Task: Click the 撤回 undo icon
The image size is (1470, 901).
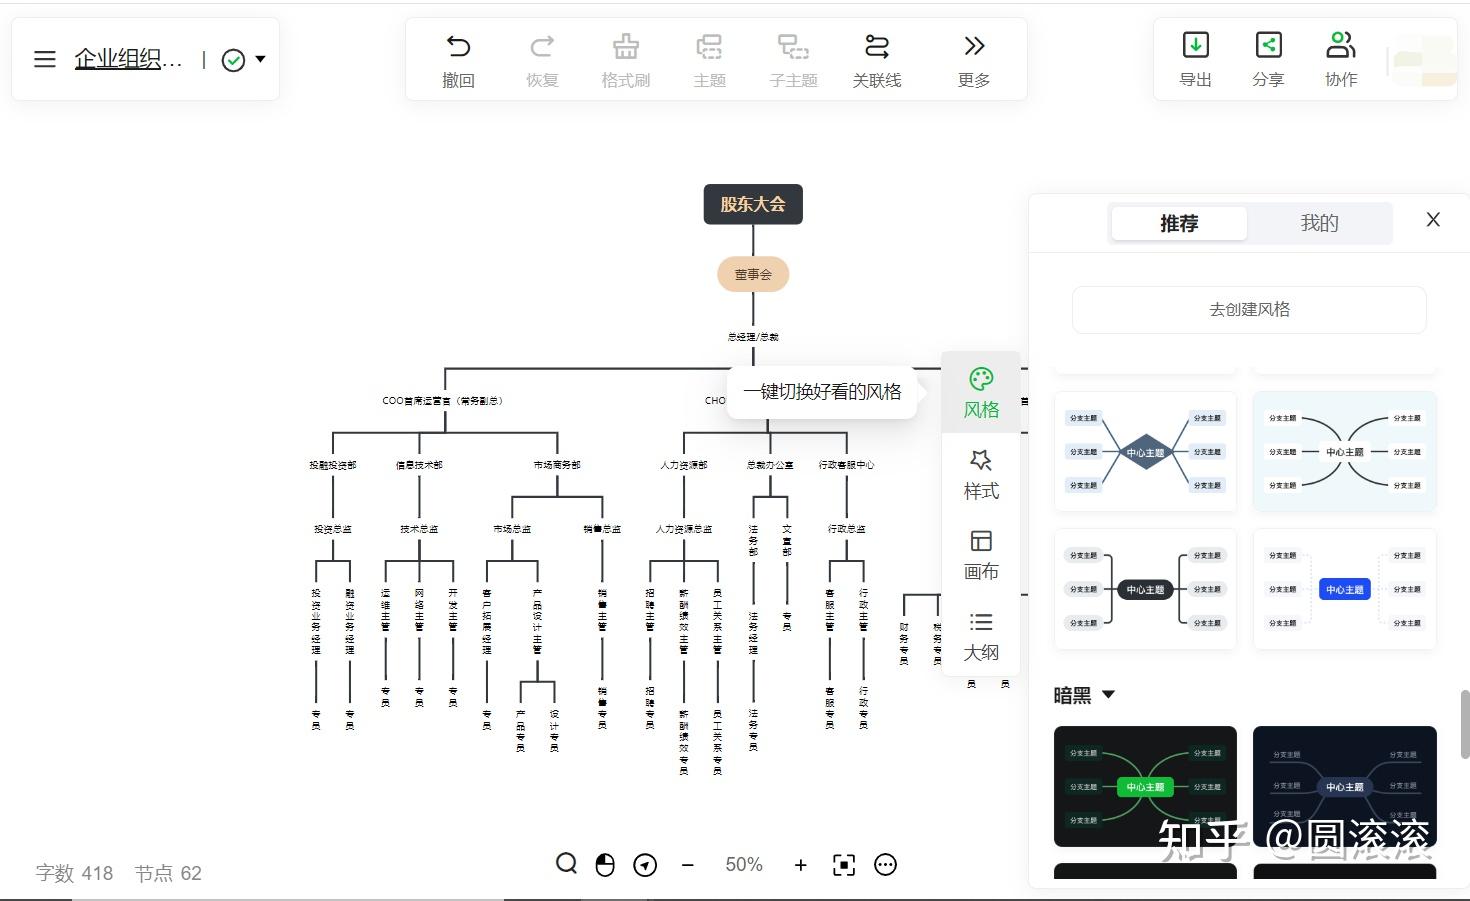Action: [x=458, y=47]
